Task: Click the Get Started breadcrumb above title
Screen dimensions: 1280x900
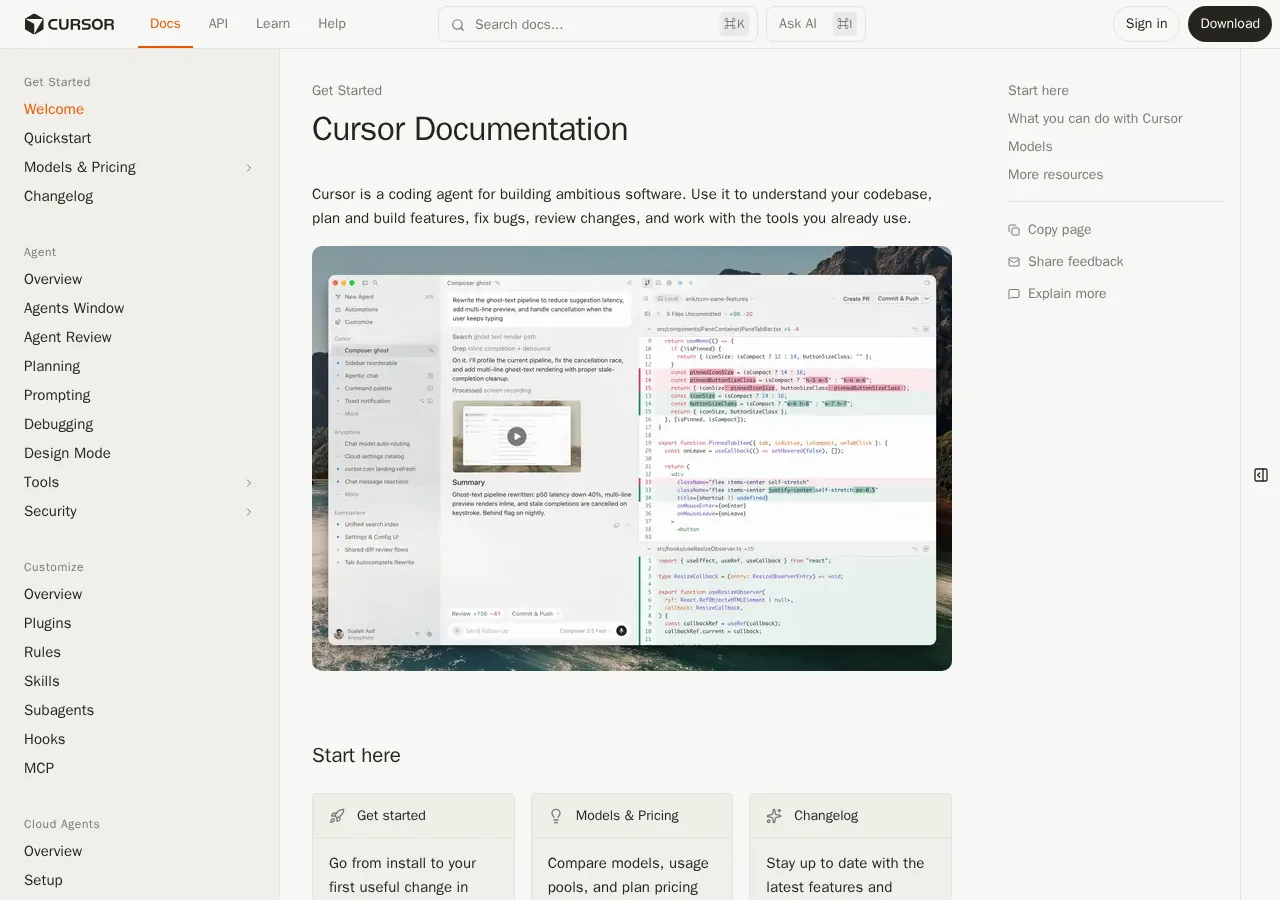Action: point(347,91)
